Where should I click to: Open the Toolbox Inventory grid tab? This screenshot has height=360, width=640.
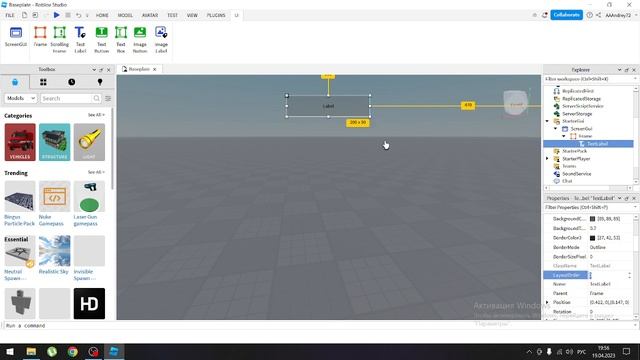(x=43, y=82)
